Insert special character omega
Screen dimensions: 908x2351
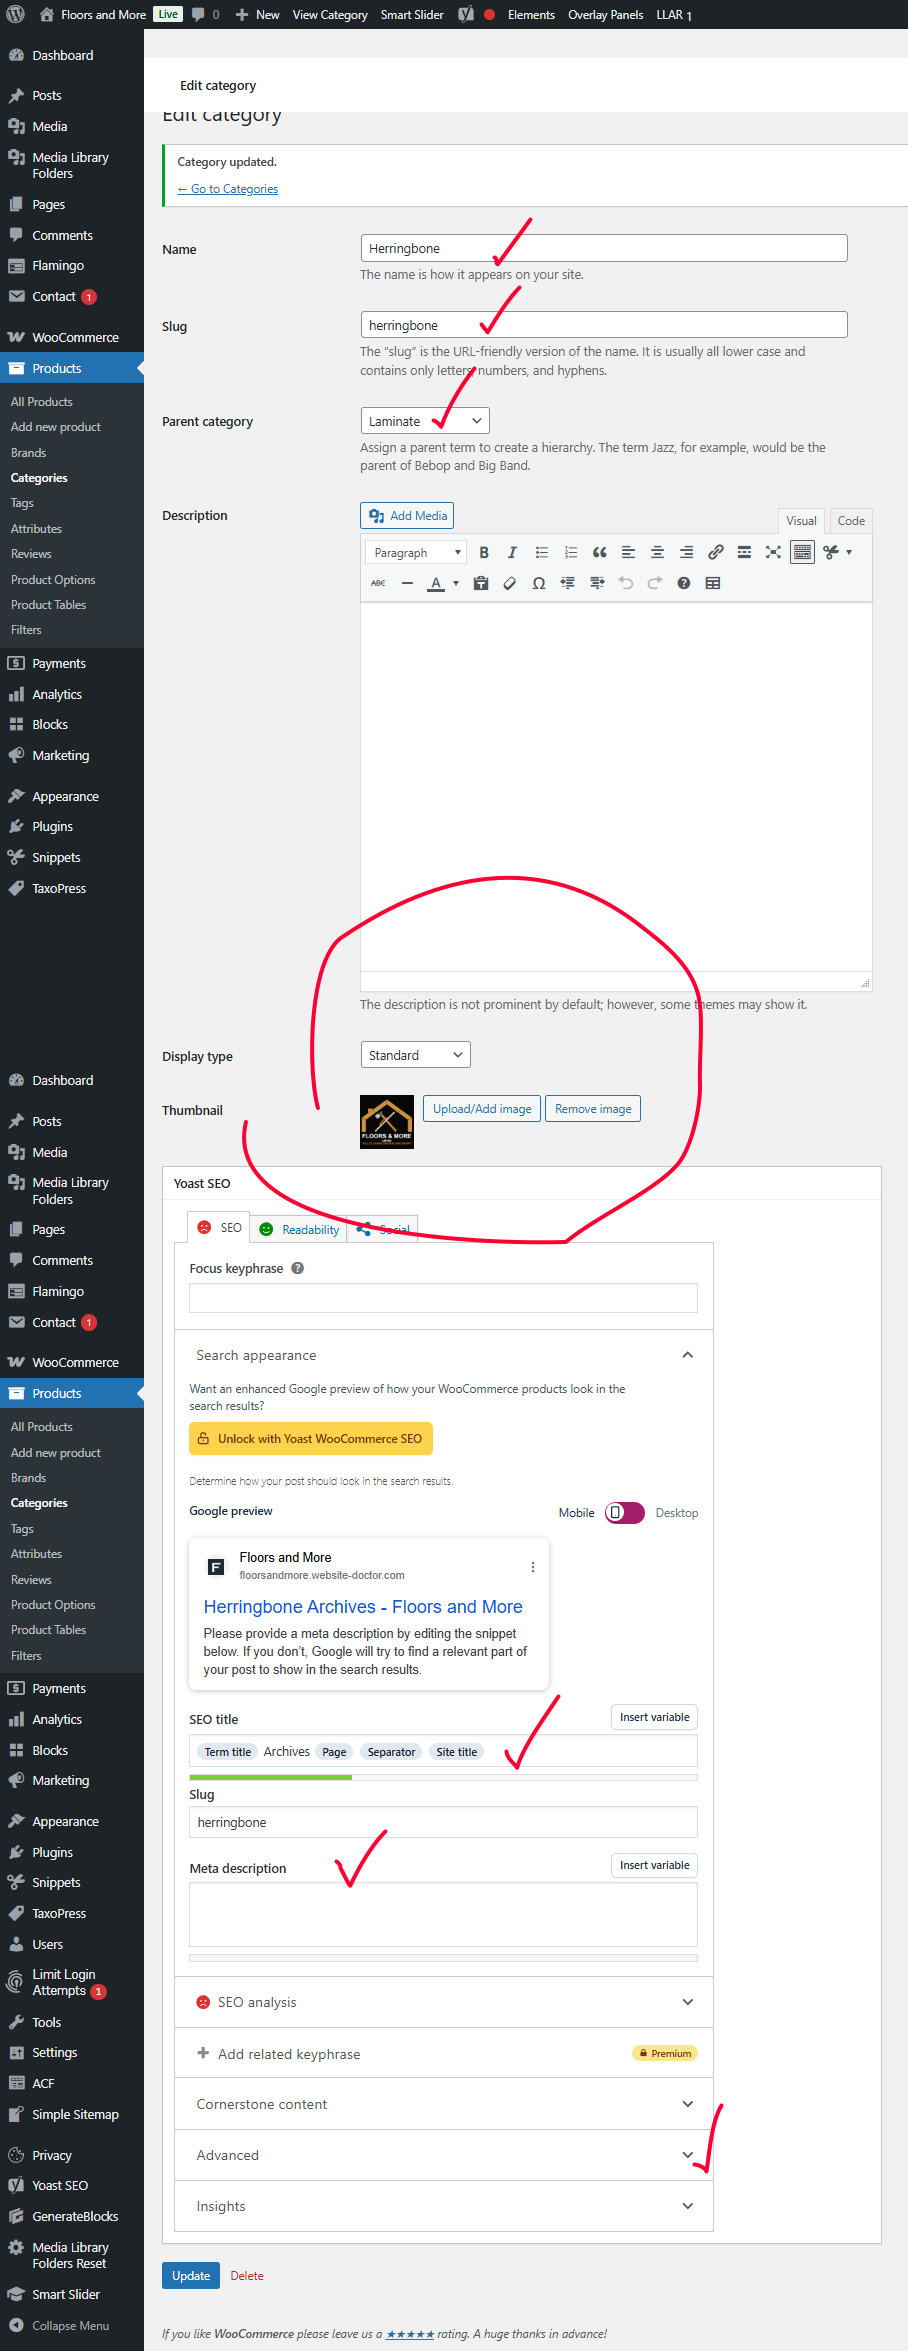(539, 583)
